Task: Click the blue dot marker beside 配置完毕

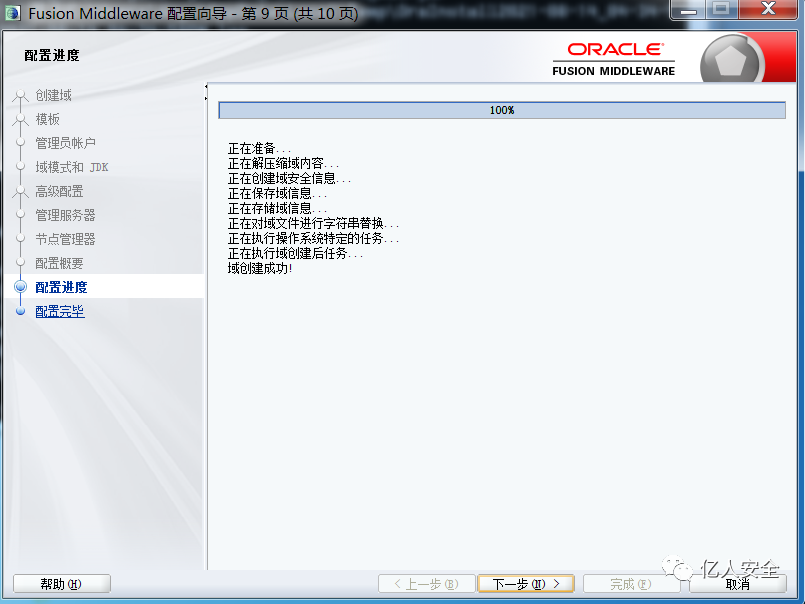Action: pyautogui.click(x=21, y=311)
